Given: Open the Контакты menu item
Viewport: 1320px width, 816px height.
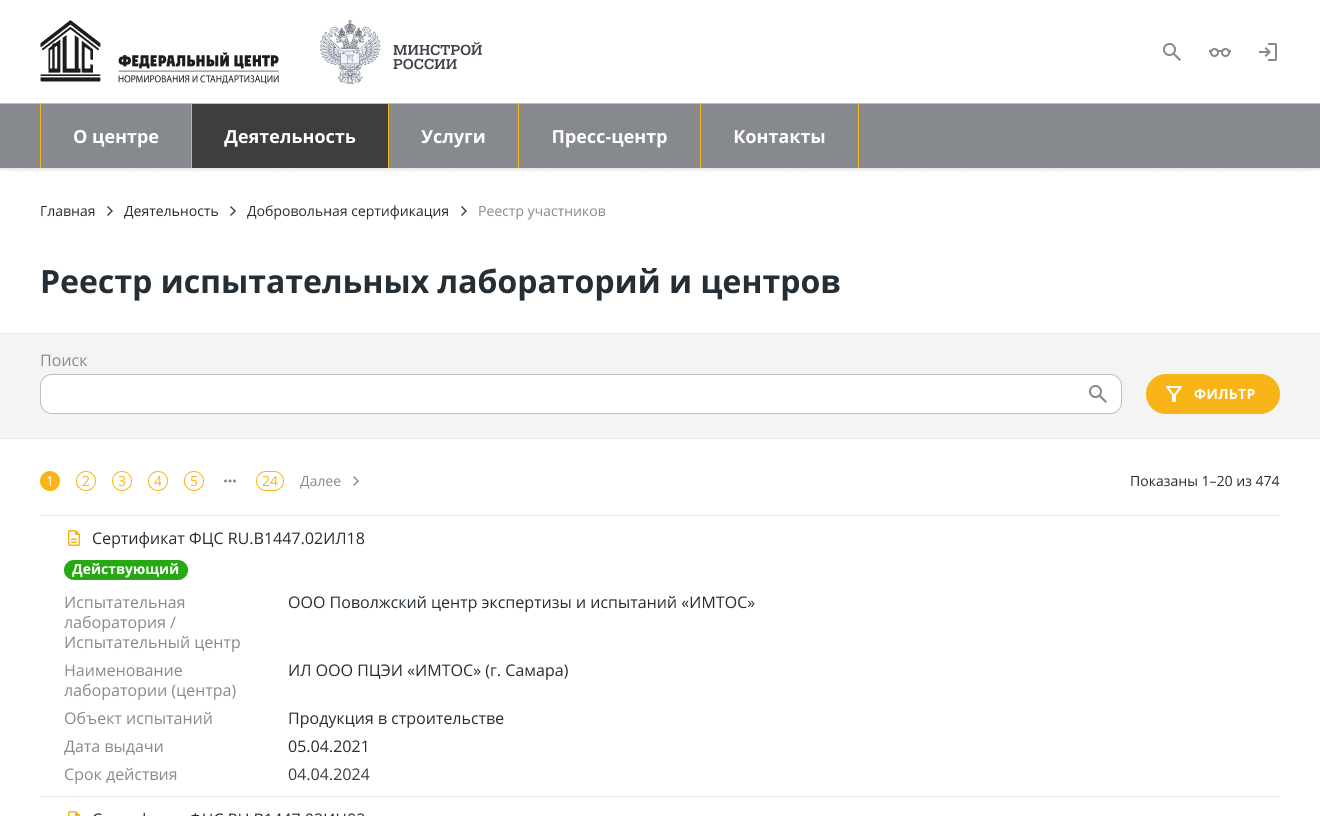Looking at the screenshot, I should 779,137.
